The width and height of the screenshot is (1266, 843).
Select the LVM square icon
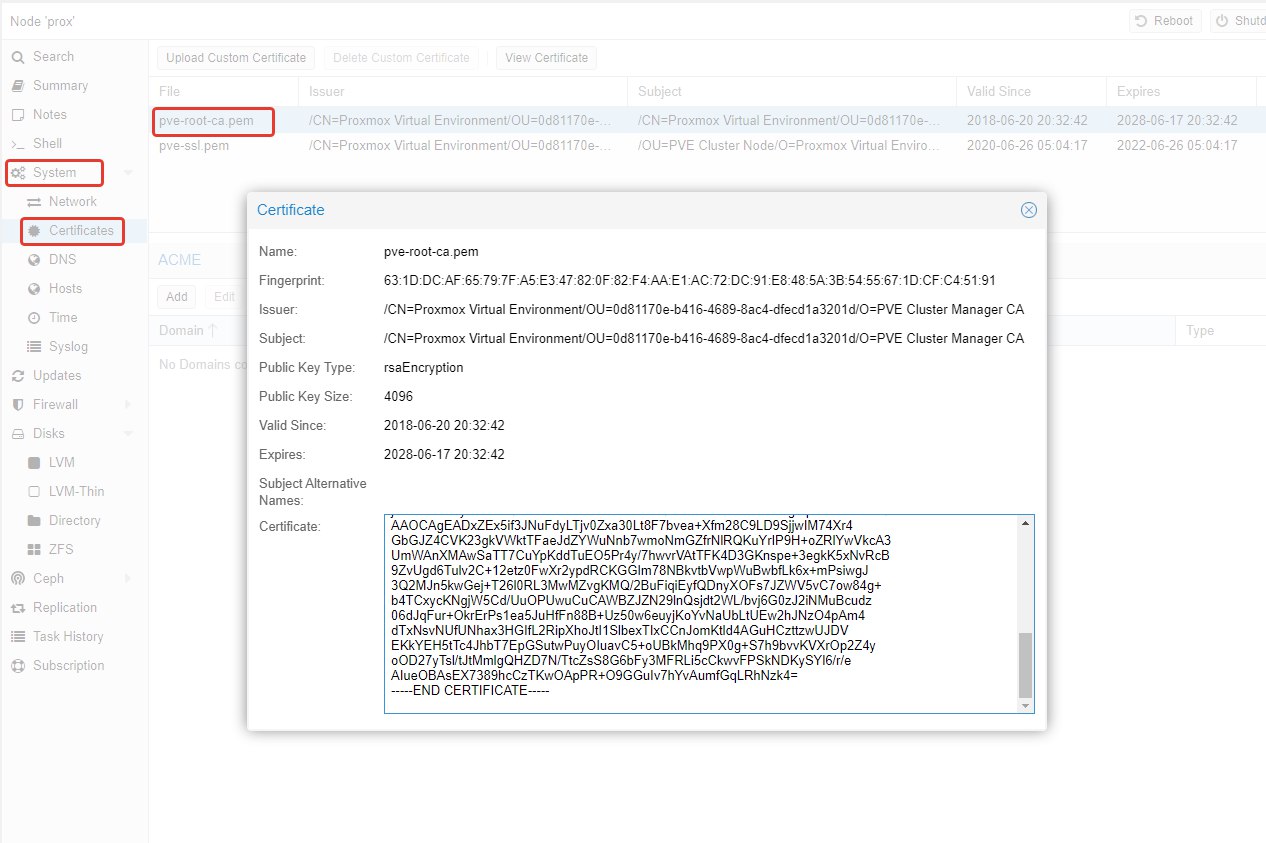click(x=34, y=463)
